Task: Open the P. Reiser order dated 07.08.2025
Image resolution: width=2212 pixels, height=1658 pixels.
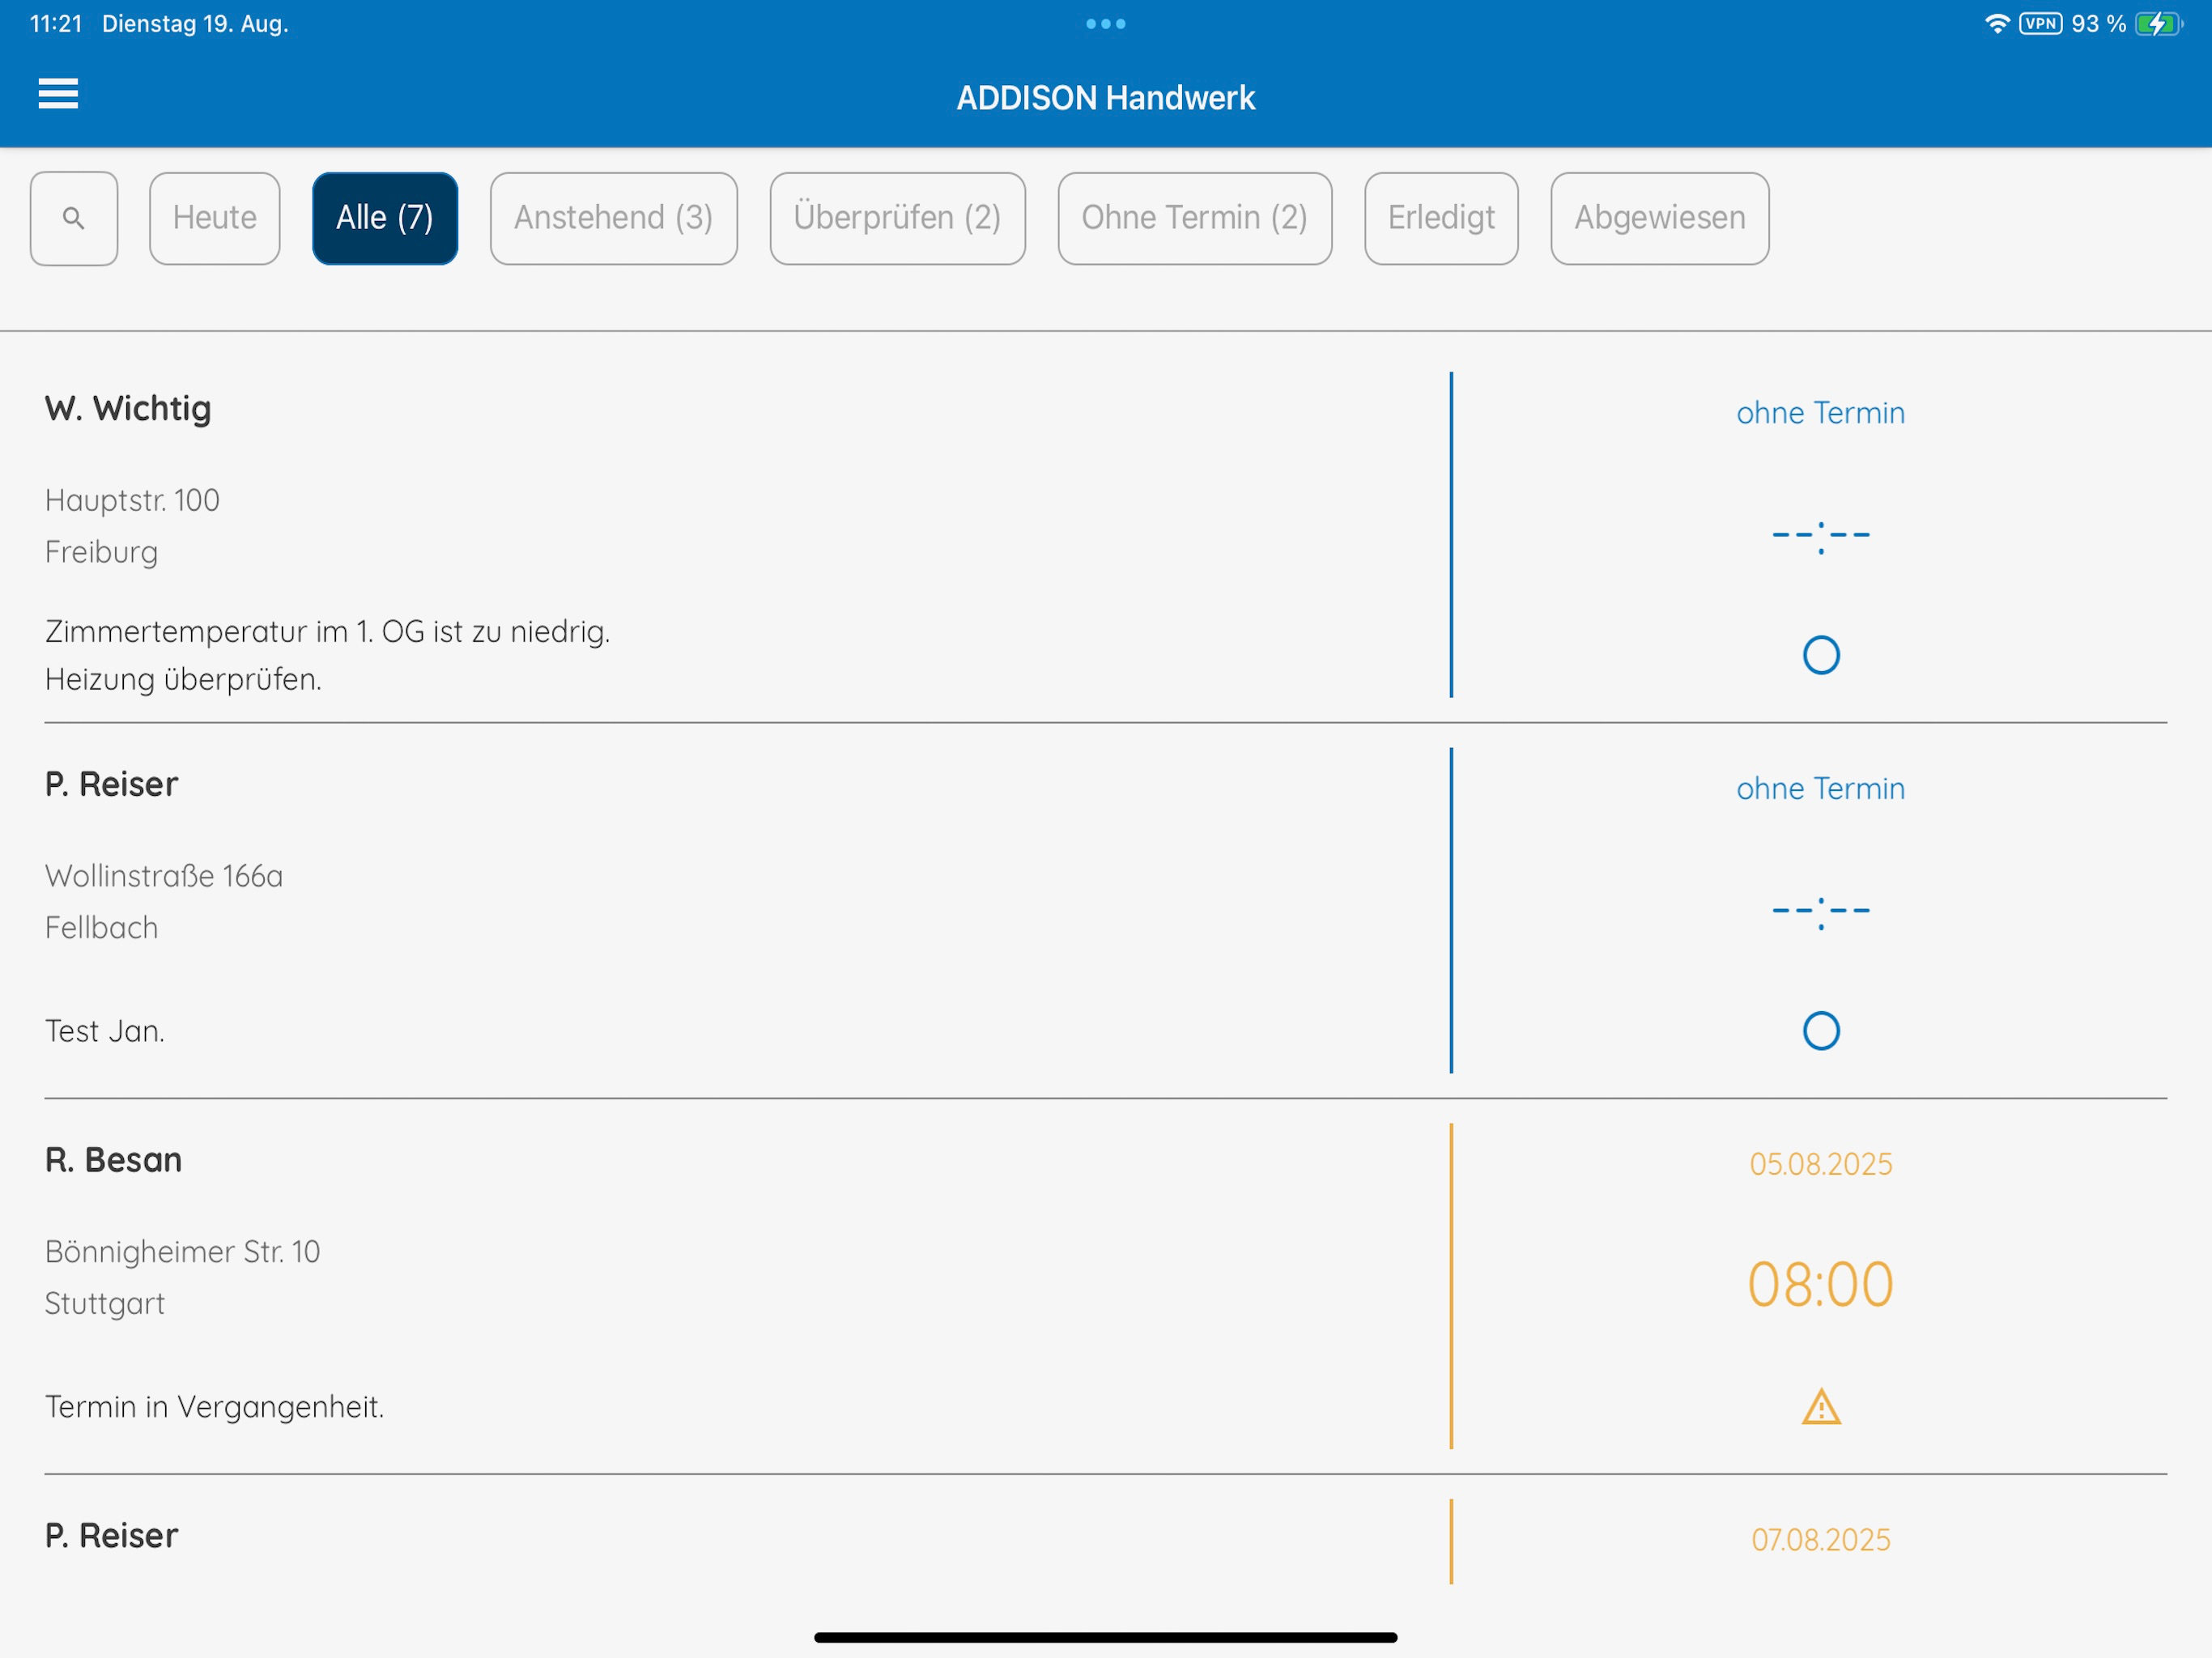Action: pos(1105,1540)
